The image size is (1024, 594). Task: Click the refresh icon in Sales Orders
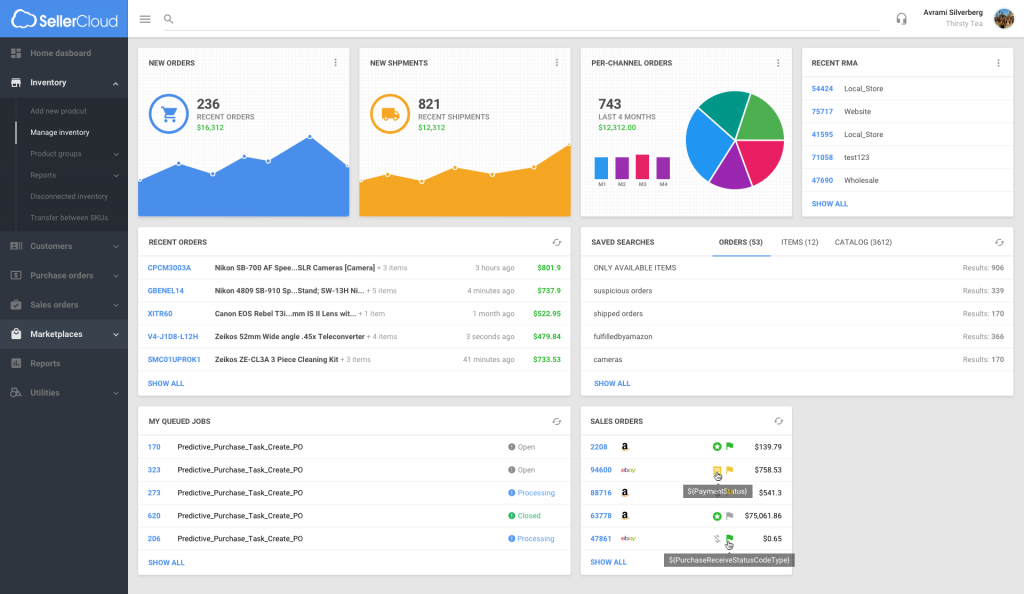778,422
